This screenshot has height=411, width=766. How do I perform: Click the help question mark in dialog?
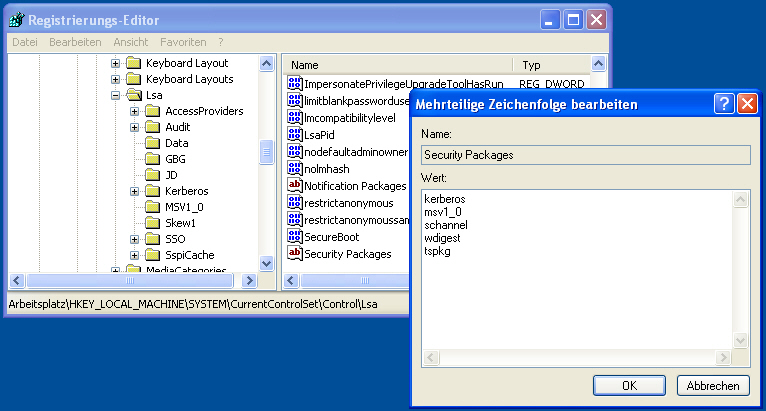tap(724, 104)
